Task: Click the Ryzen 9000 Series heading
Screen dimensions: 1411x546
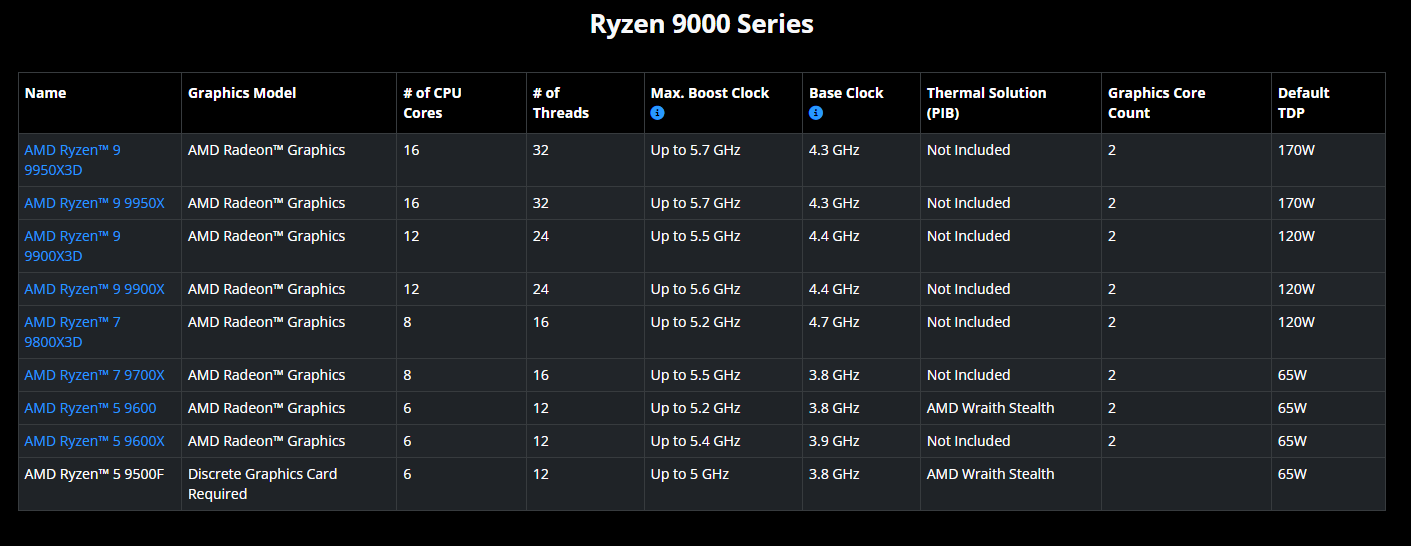Action: coord(702,24)
